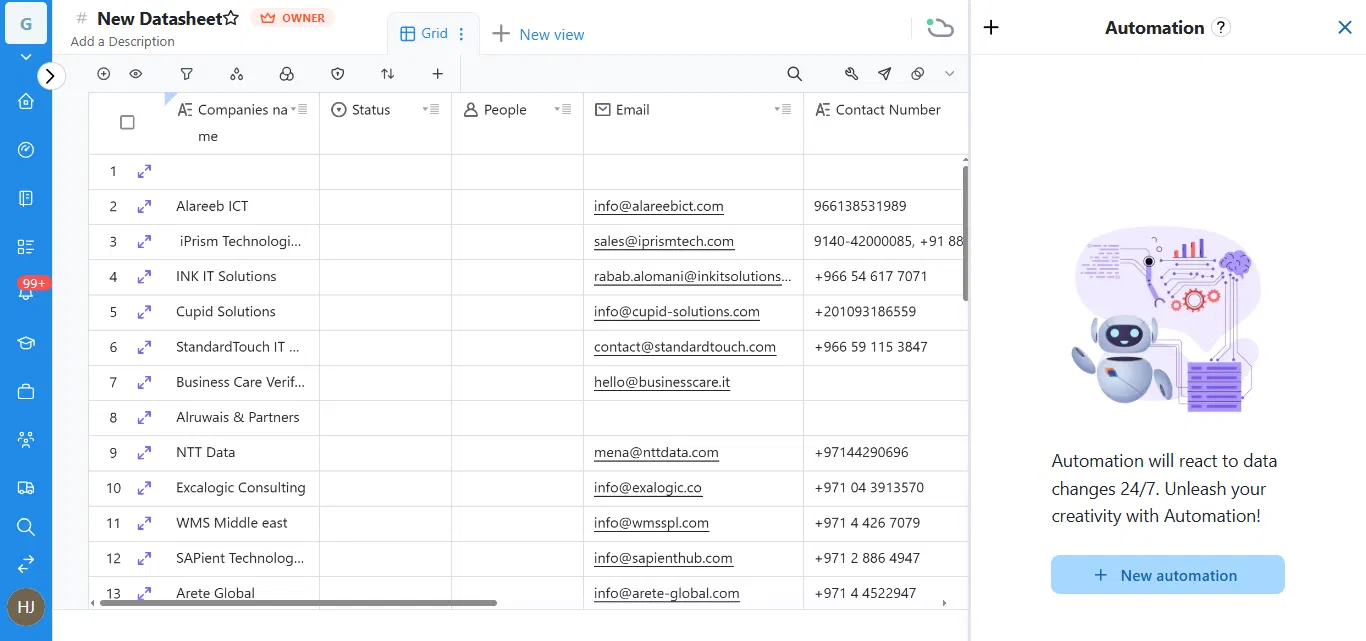Open notifications bell with 99+ badge
The image size is (1366, 641).
click(x=27, y=290)
